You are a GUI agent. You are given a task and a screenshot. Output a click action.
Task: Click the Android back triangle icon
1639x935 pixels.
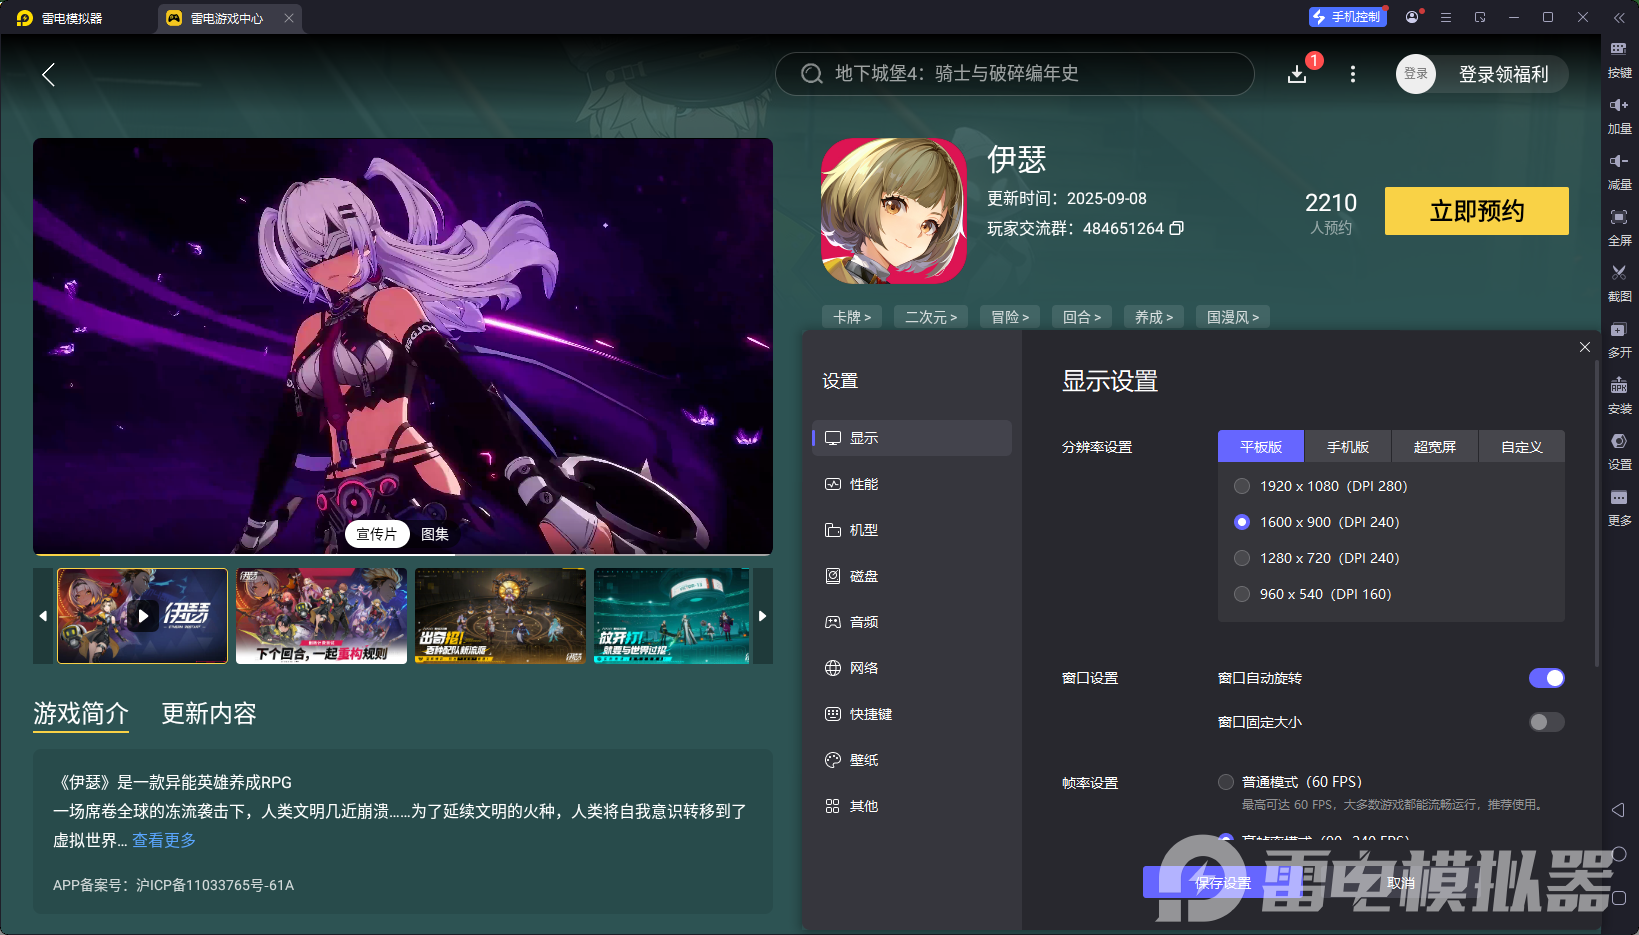1619,810
